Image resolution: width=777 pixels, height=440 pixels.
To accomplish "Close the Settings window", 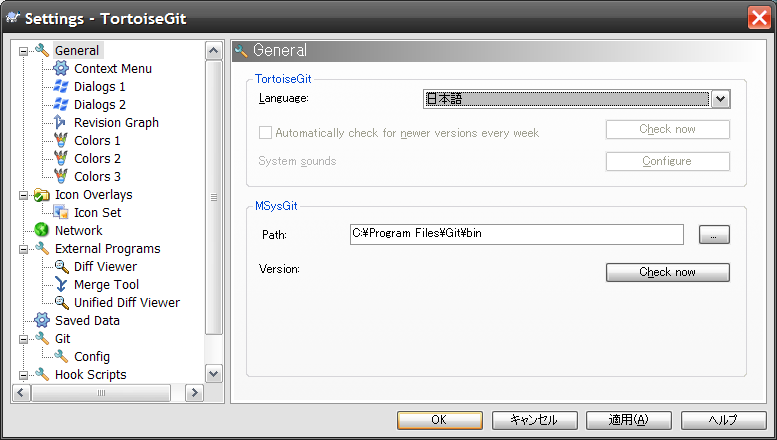I will pyautogui.click(x=759, y=18).
